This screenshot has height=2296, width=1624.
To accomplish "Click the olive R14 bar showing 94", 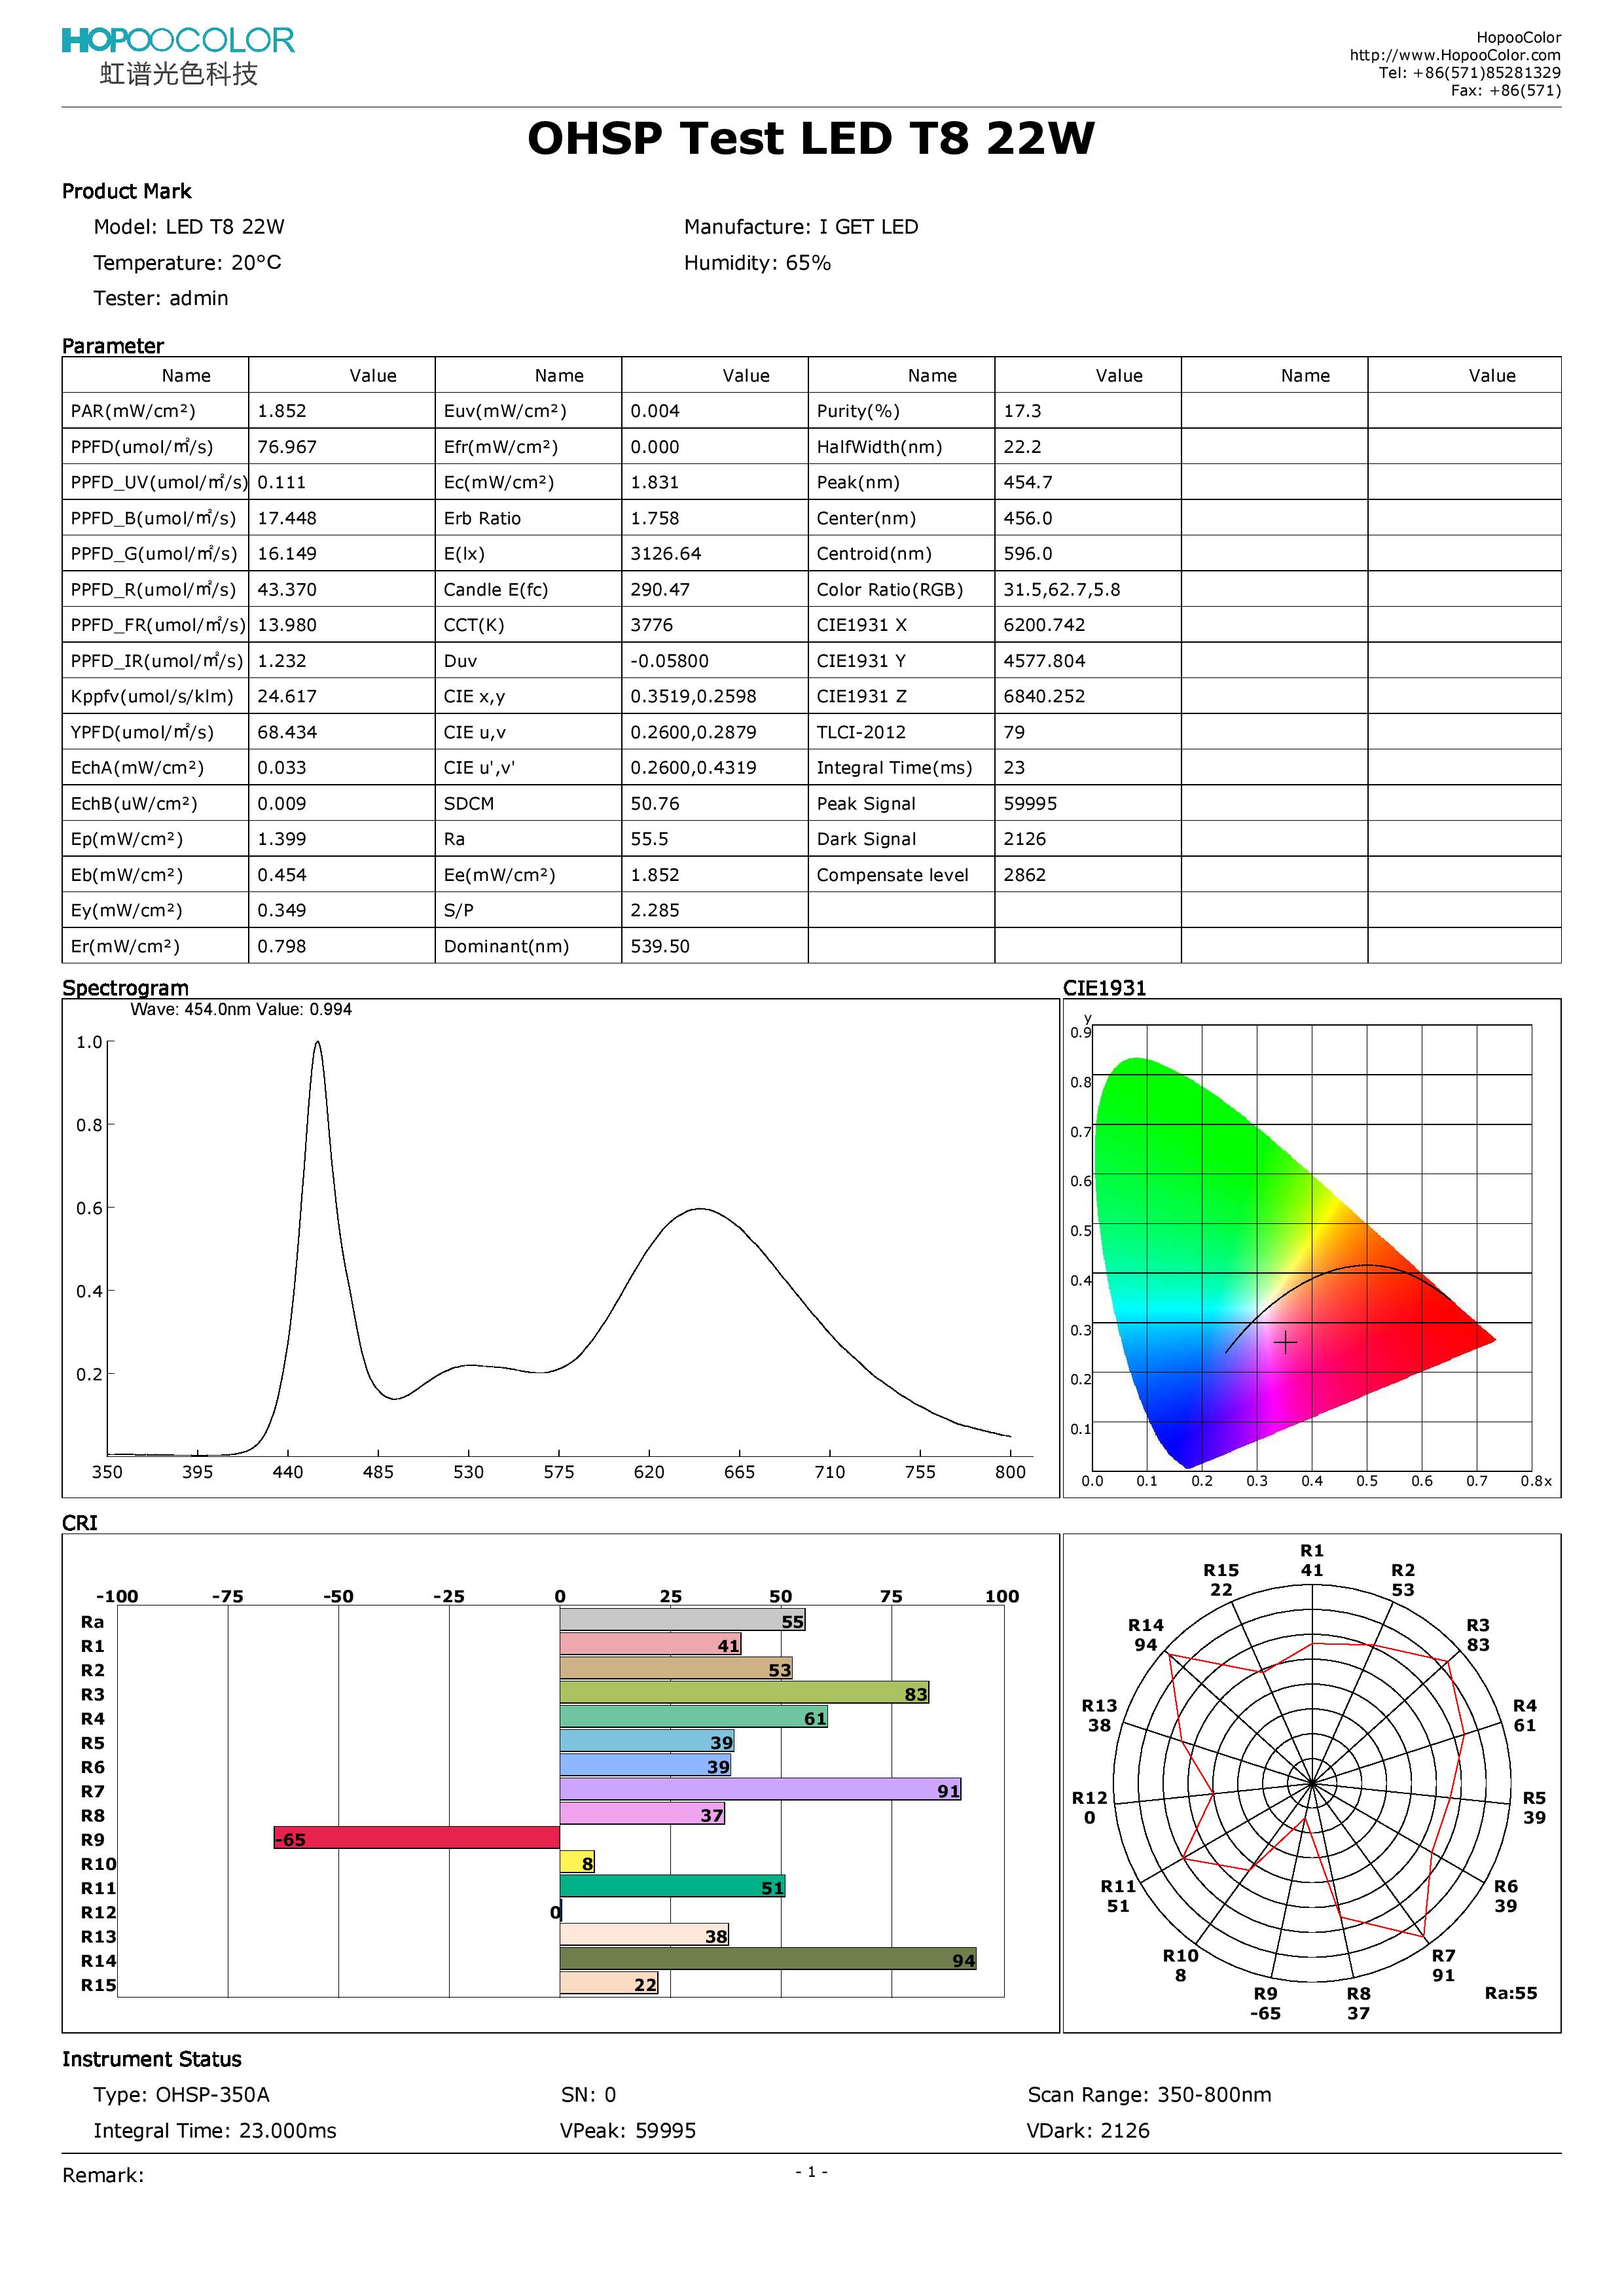I will click(768, 1959).
